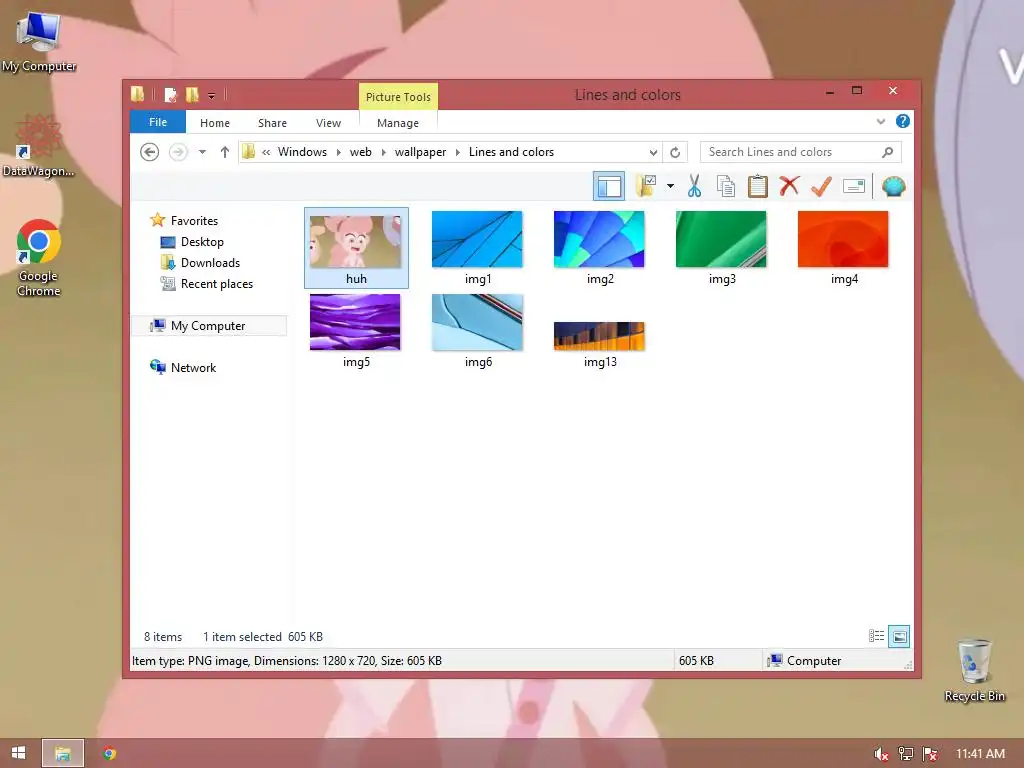Click the Up one level arrow

pos(225,152)
